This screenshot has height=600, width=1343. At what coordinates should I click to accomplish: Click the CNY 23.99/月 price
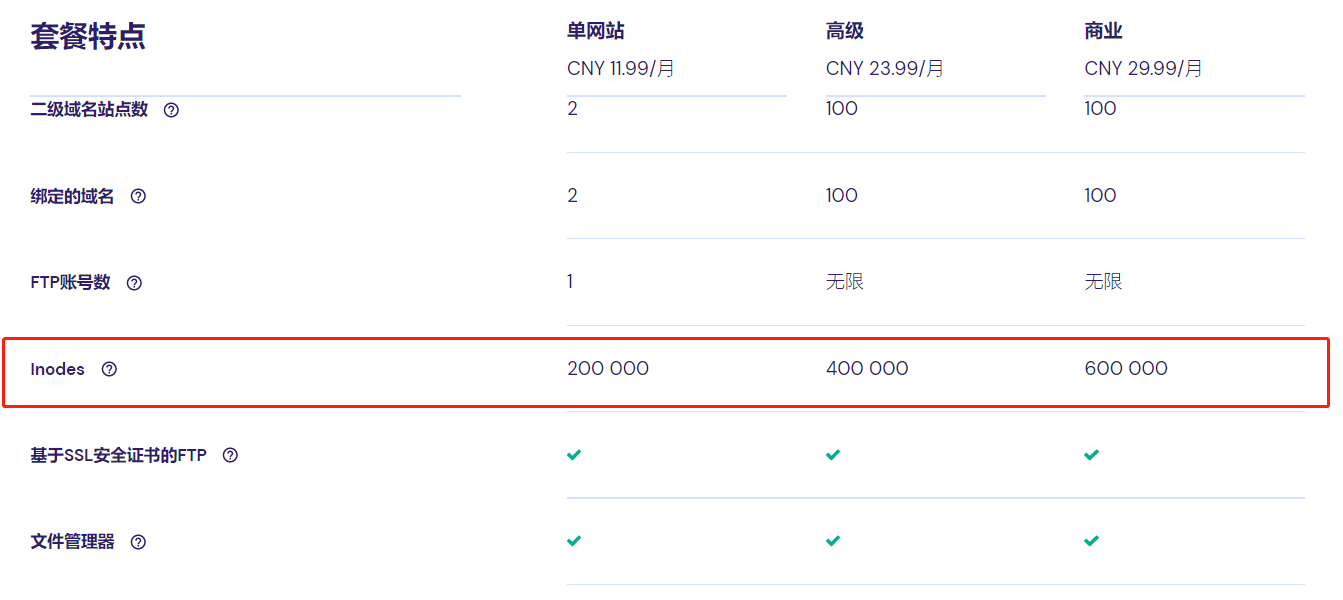click(884, 69)
